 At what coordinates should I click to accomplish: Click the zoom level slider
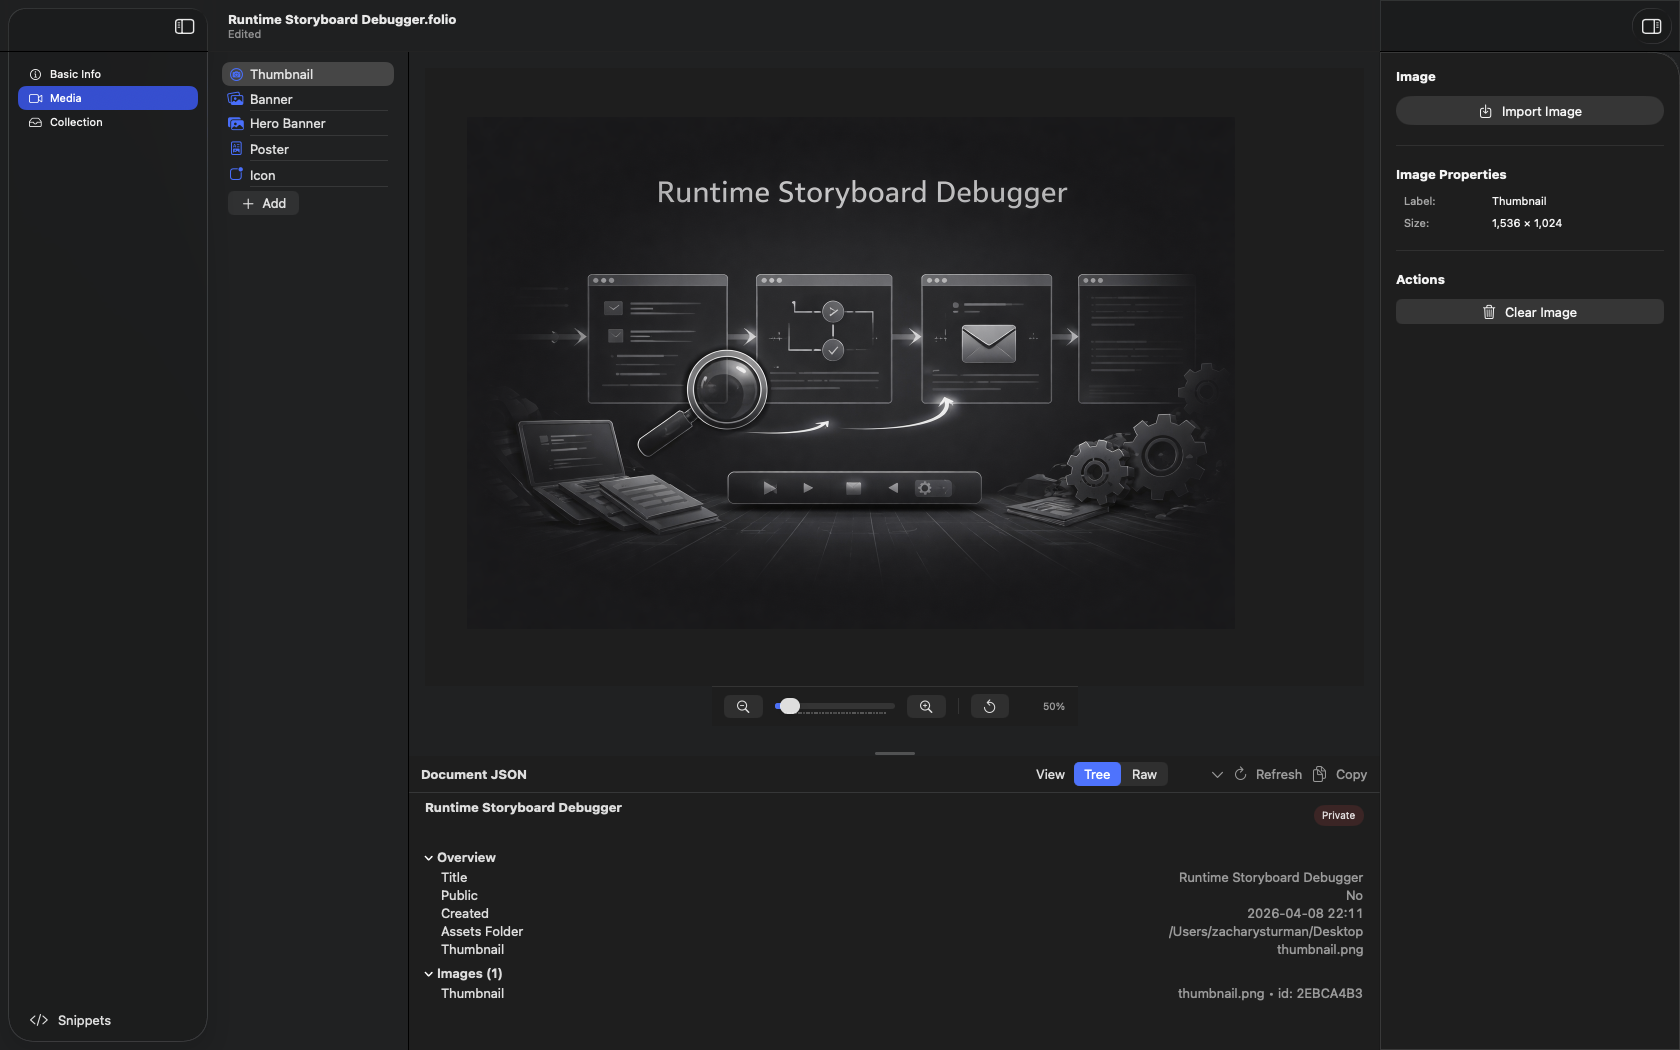click(x=834, y=707)
